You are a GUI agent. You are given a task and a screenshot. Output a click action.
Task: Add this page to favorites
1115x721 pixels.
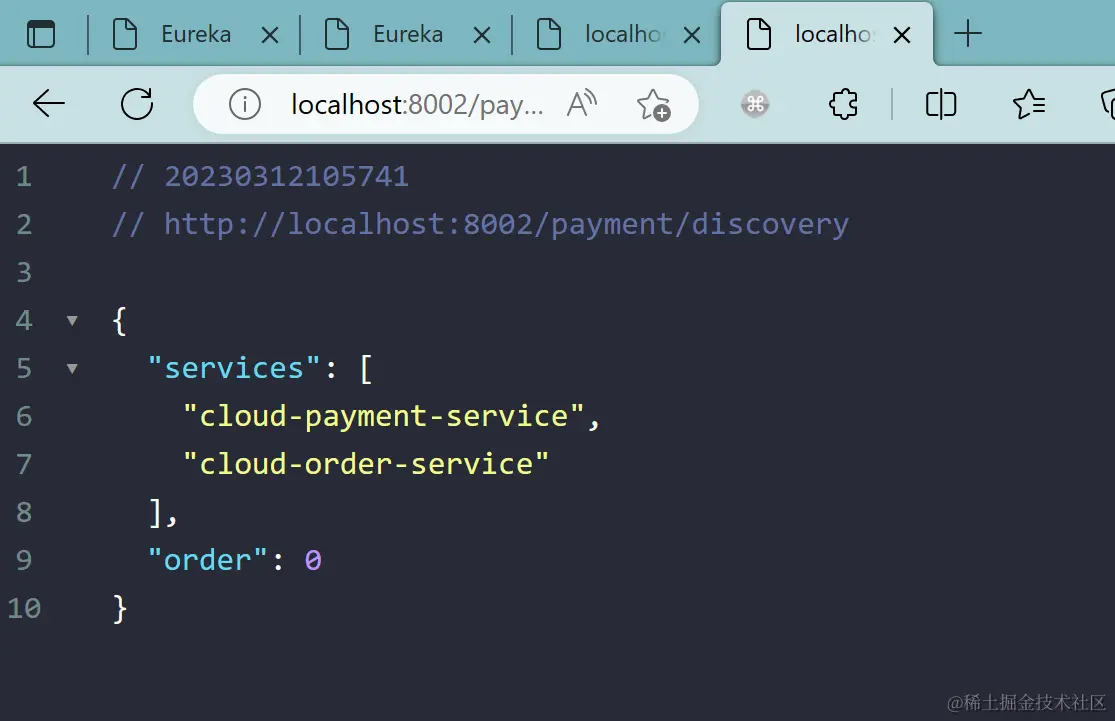653,105
